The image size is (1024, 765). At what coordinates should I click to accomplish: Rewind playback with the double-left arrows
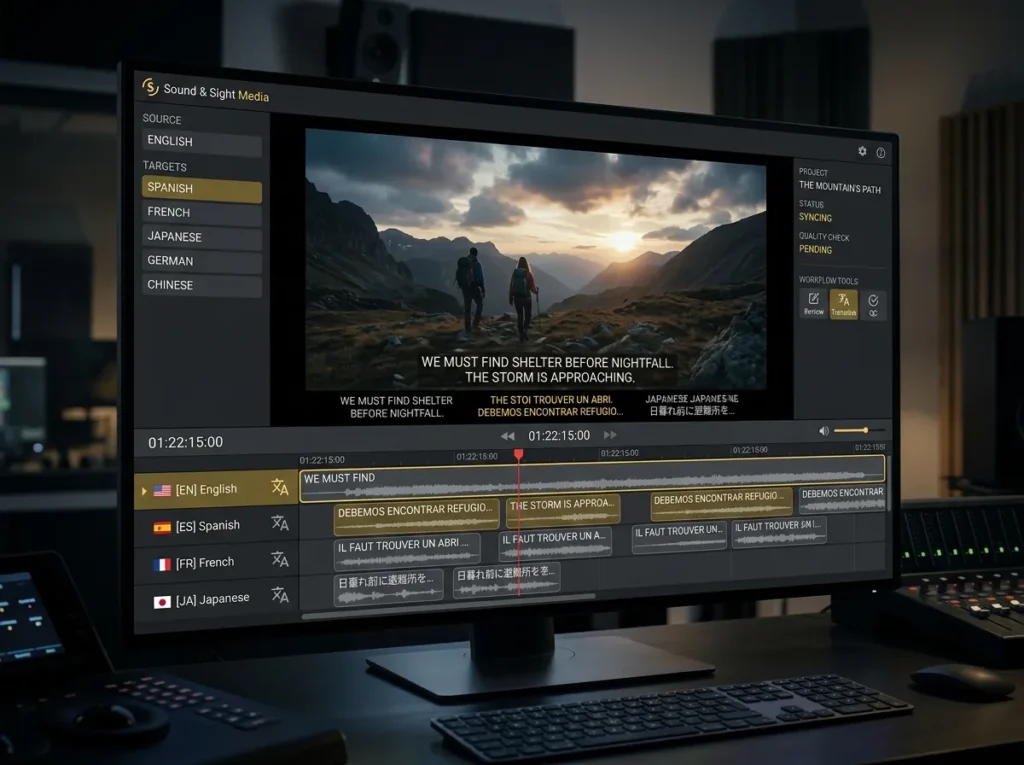tap(507, 436)
